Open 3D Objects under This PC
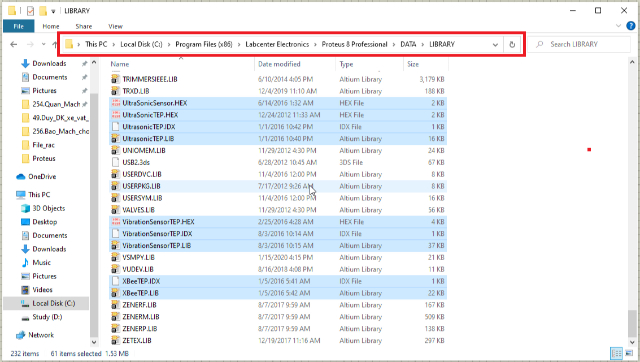 (49, 208)
